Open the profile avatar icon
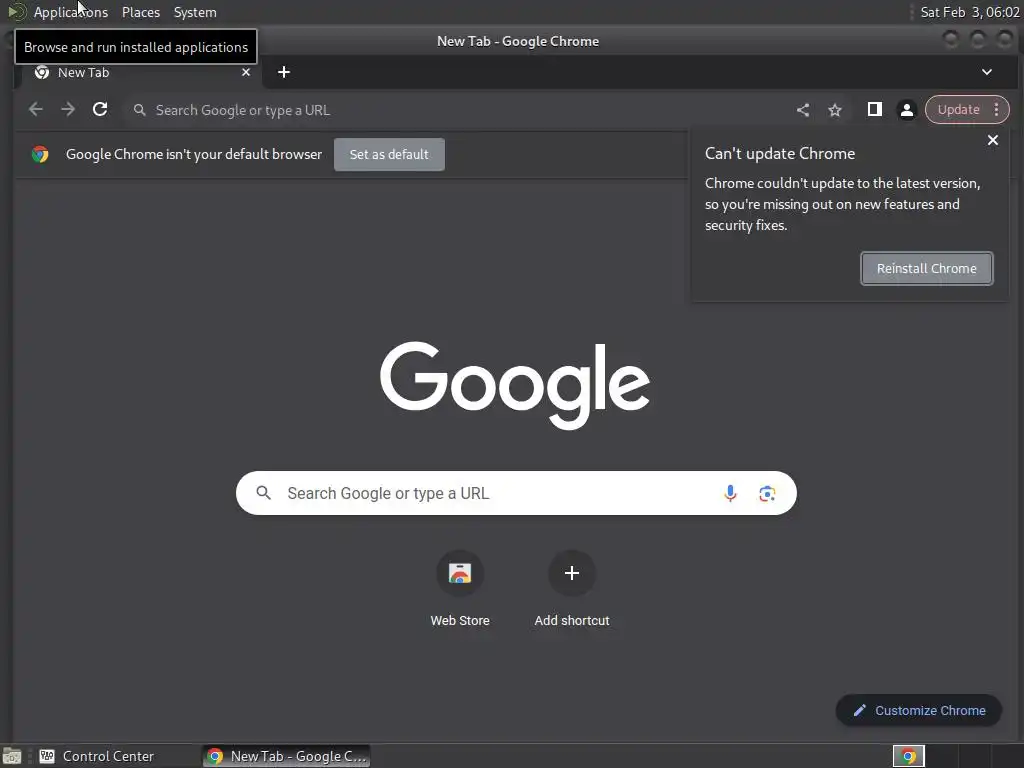 point(906,110)
